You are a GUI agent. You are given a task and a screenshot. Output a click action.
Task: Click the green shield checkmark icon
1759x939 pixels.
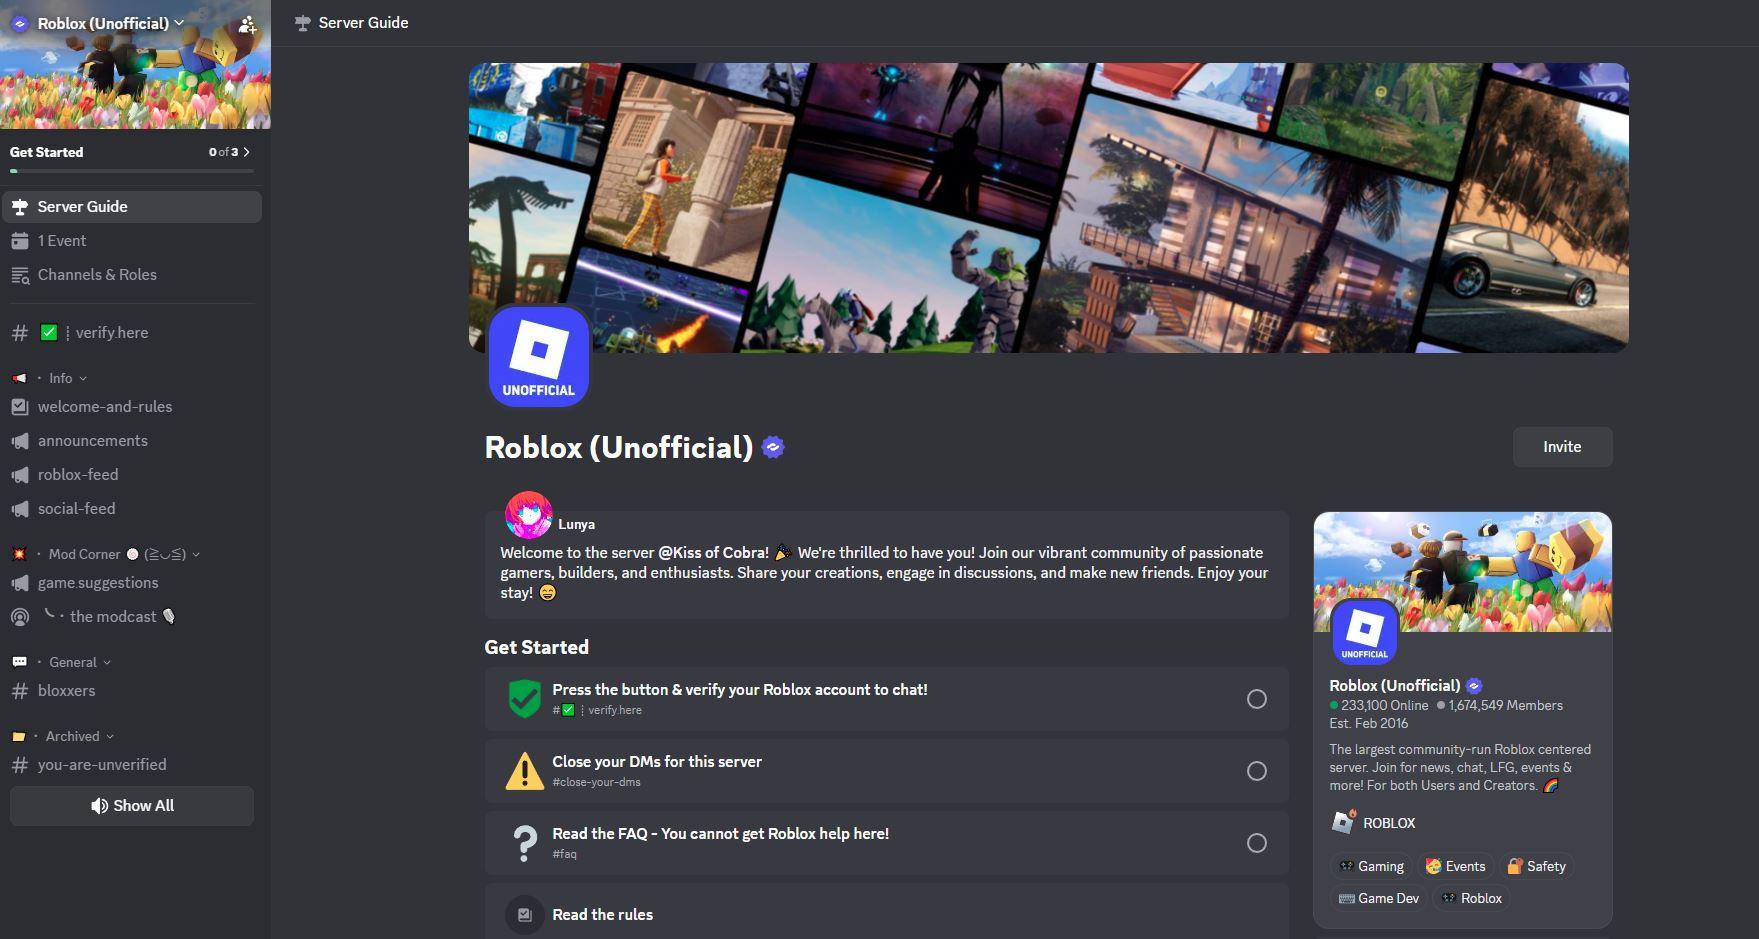(525, 699)
